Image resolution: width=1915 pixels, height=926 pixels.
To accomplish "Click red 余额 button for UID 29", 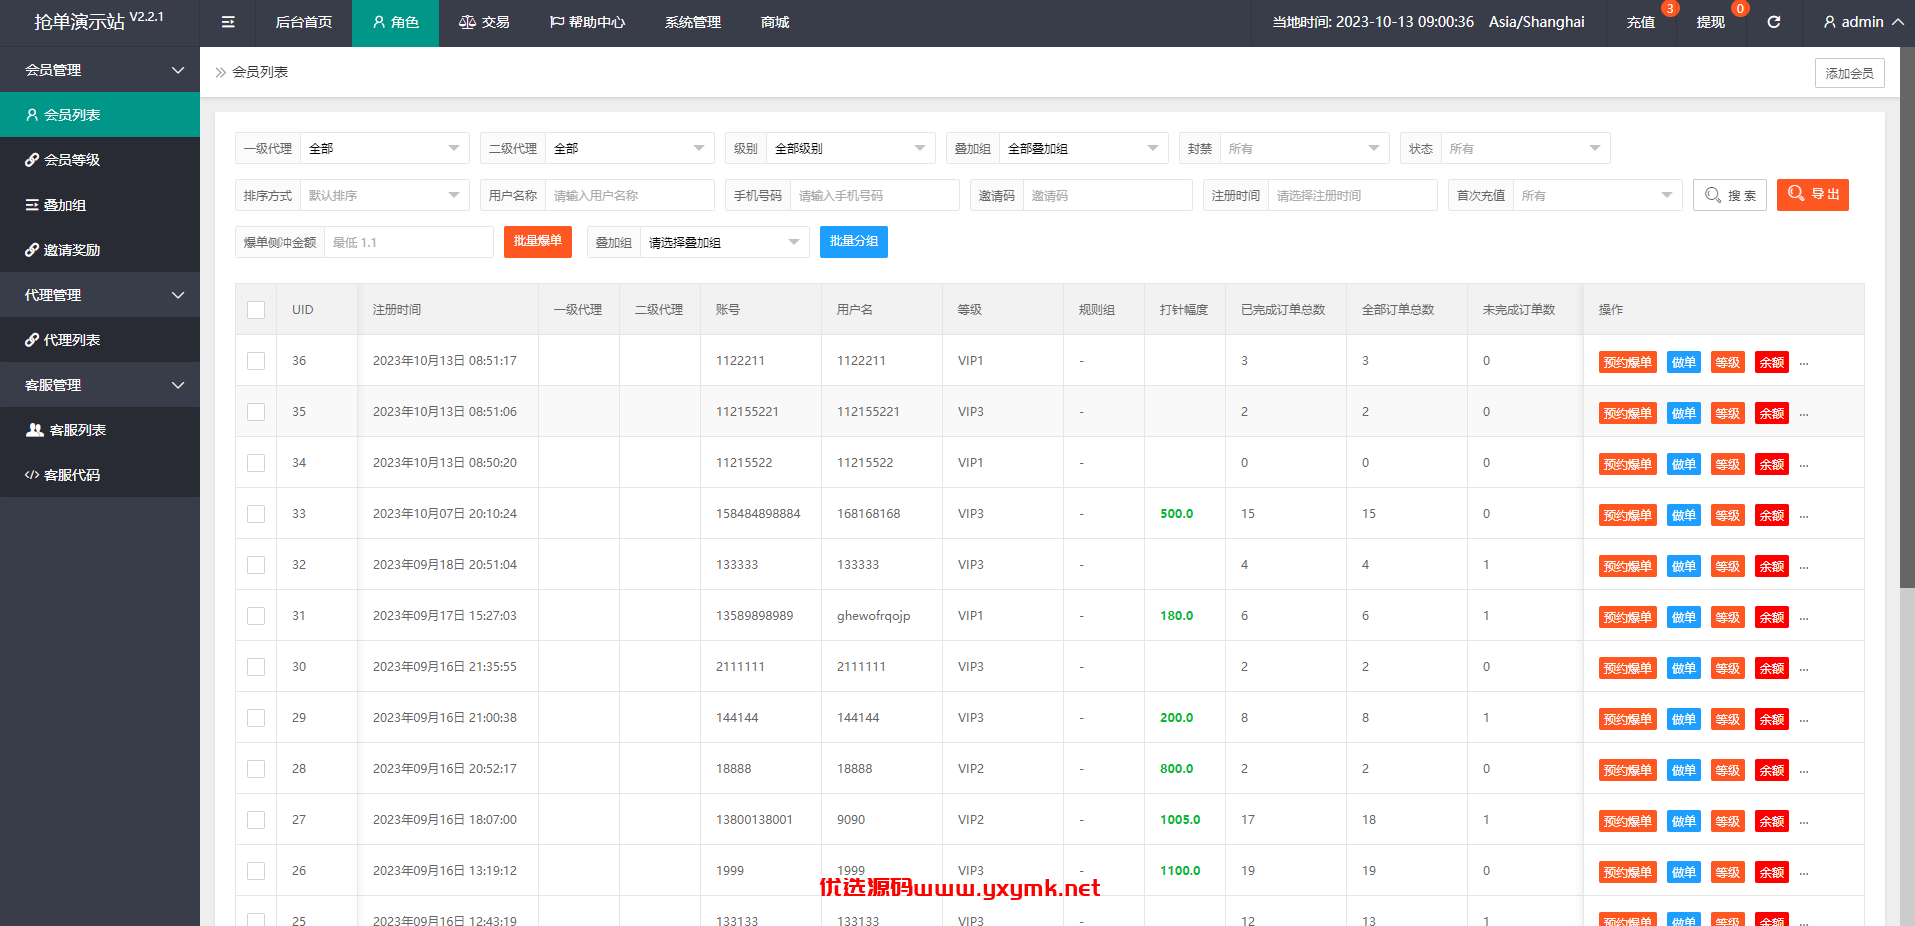I will [x=1772, y=719].
